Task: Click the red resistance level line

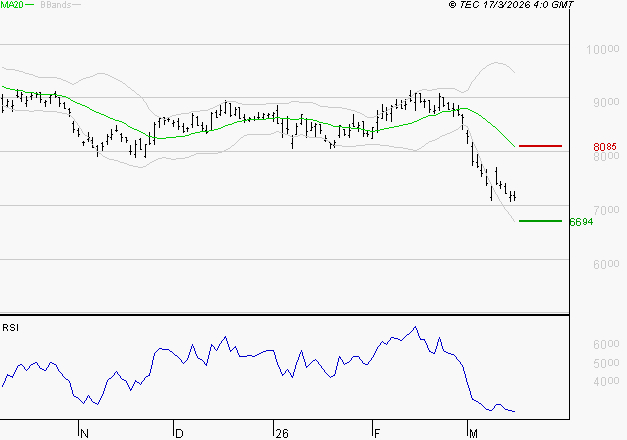Action: click(x=540, y=146)
